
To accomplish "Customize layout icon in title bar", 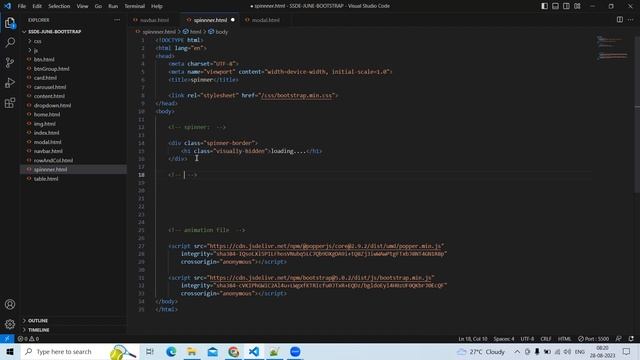I will 577,6.
